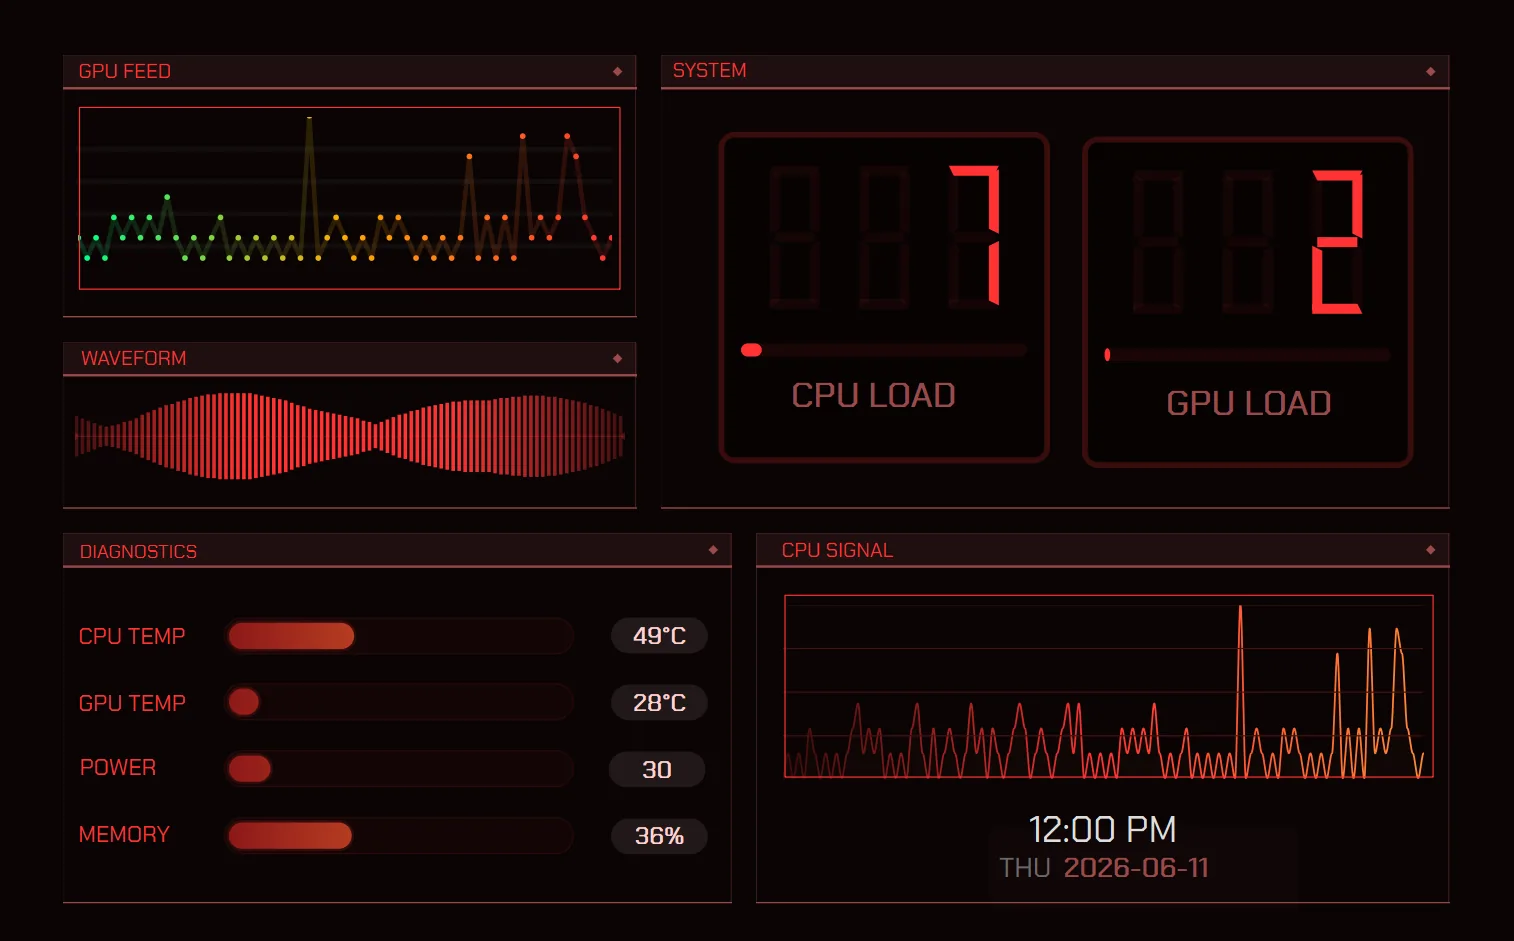Click the CPU TEMP label
Viewport: 1514px width, 941px height.
132,637
